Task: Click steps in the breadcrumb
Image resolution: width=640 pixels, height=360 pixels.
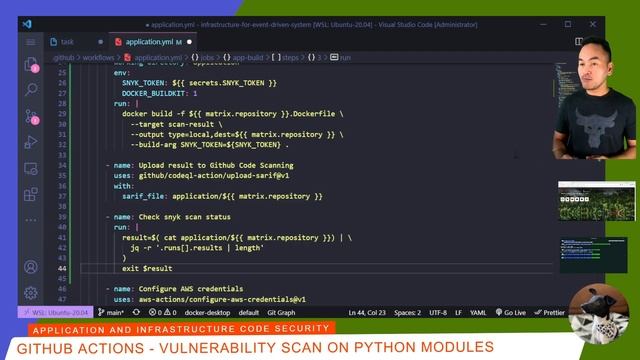Action: [285, 58]
